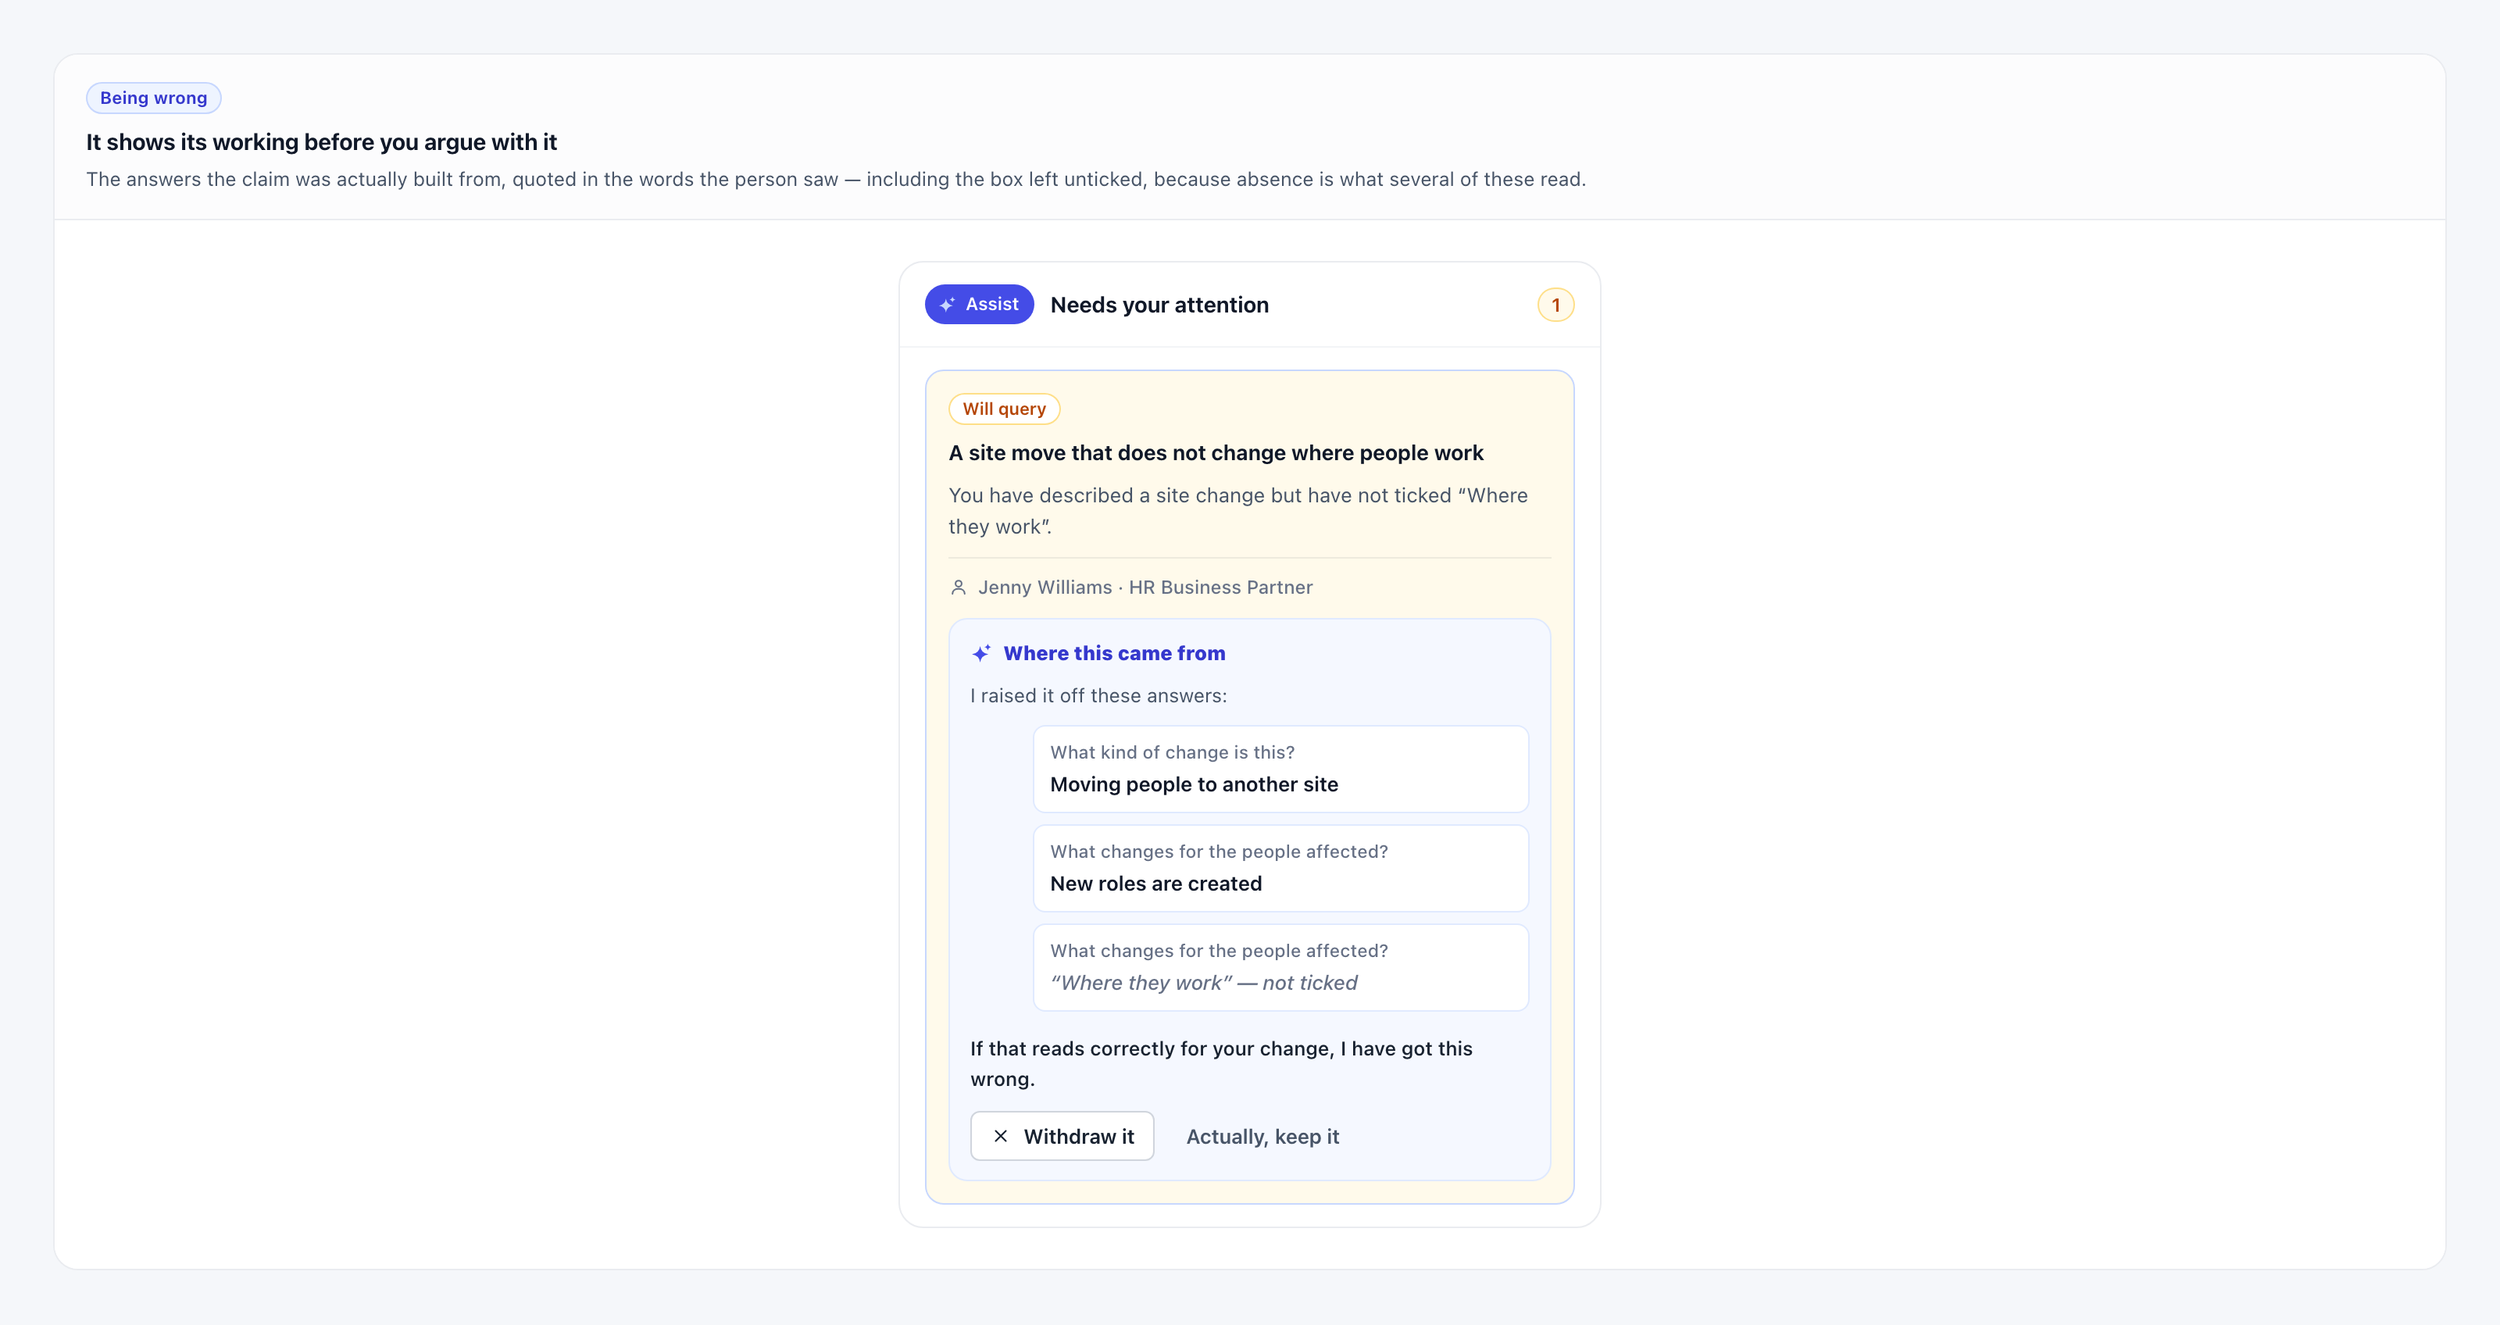Click the I have got this wrong message
This screenshot has width=2500, height=1325.
[1221, 1064]
